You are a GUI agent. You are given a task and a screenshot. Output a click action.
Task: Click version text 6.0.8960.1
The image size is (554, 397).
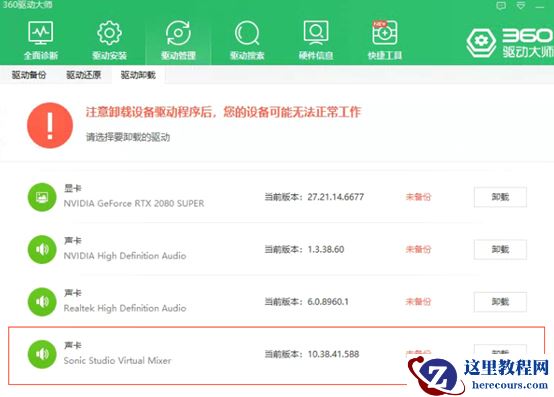tap(328, 302)
